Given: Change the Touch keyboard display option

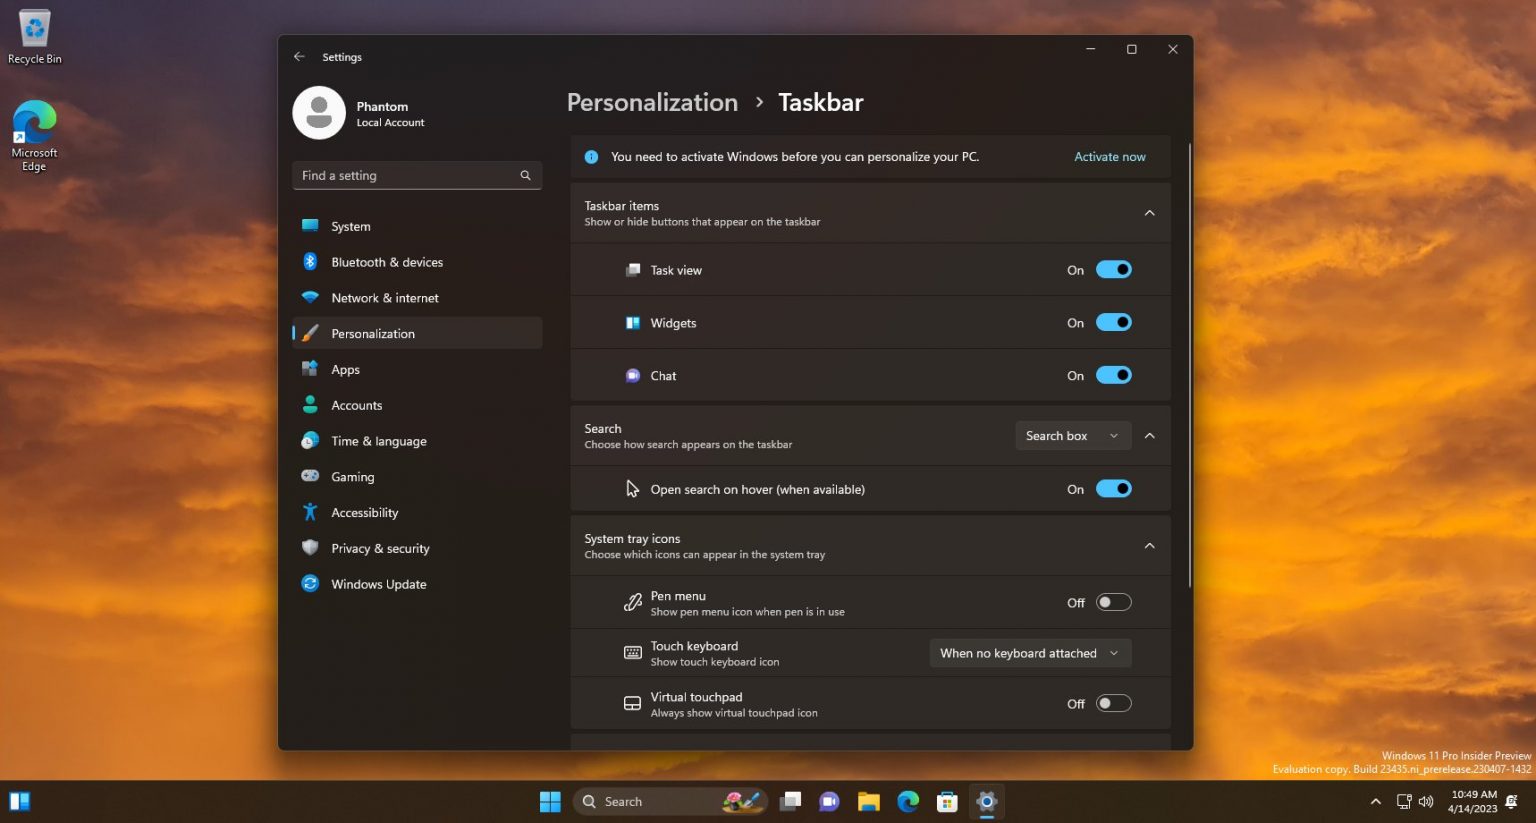Looking at the screenshot, I should (1029, 653).
